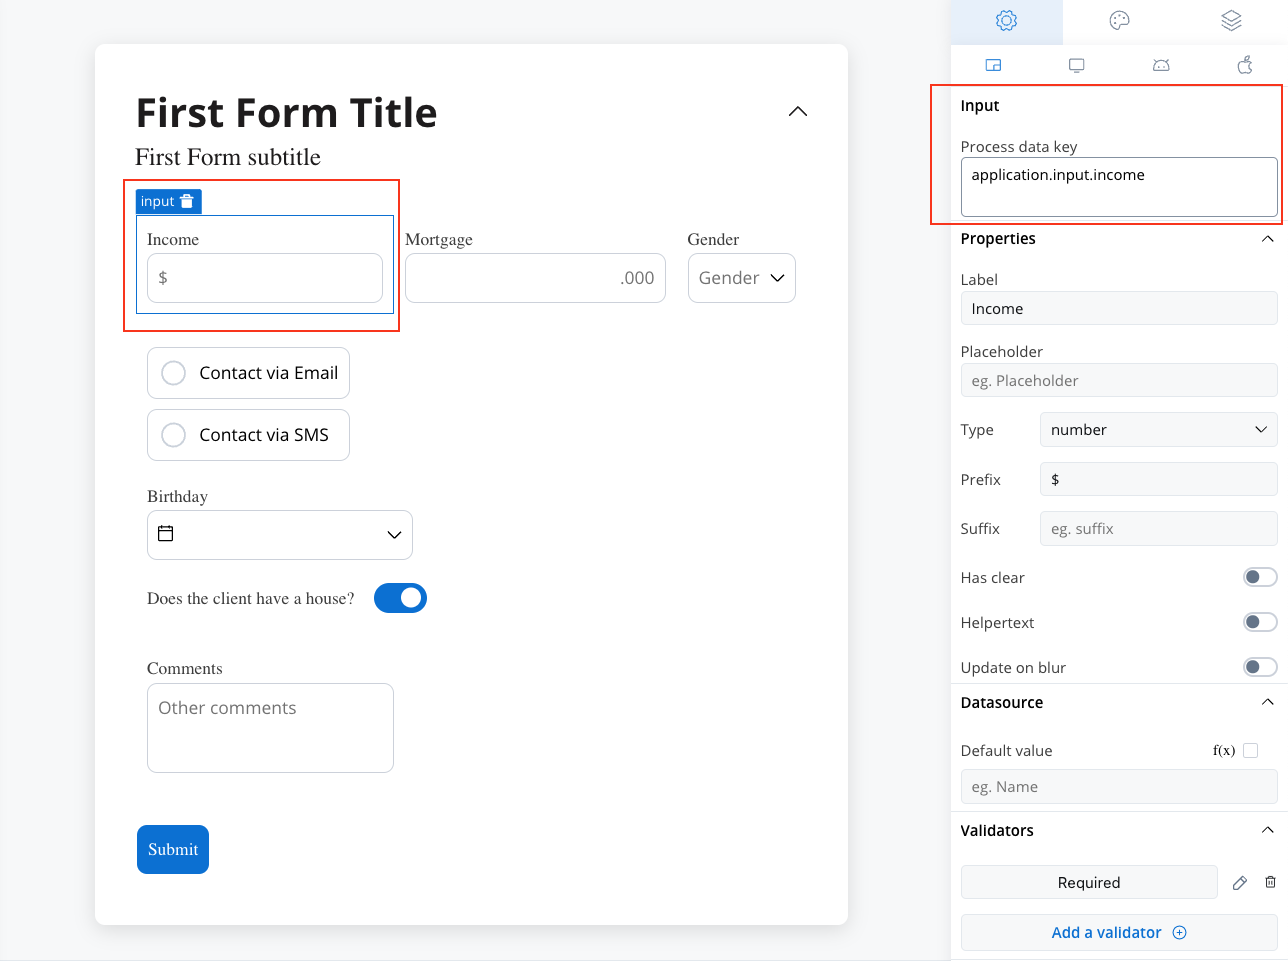Click the calendar icon in Birthday field
This screenshot has width=1288, height=961.
coord(166,534)
